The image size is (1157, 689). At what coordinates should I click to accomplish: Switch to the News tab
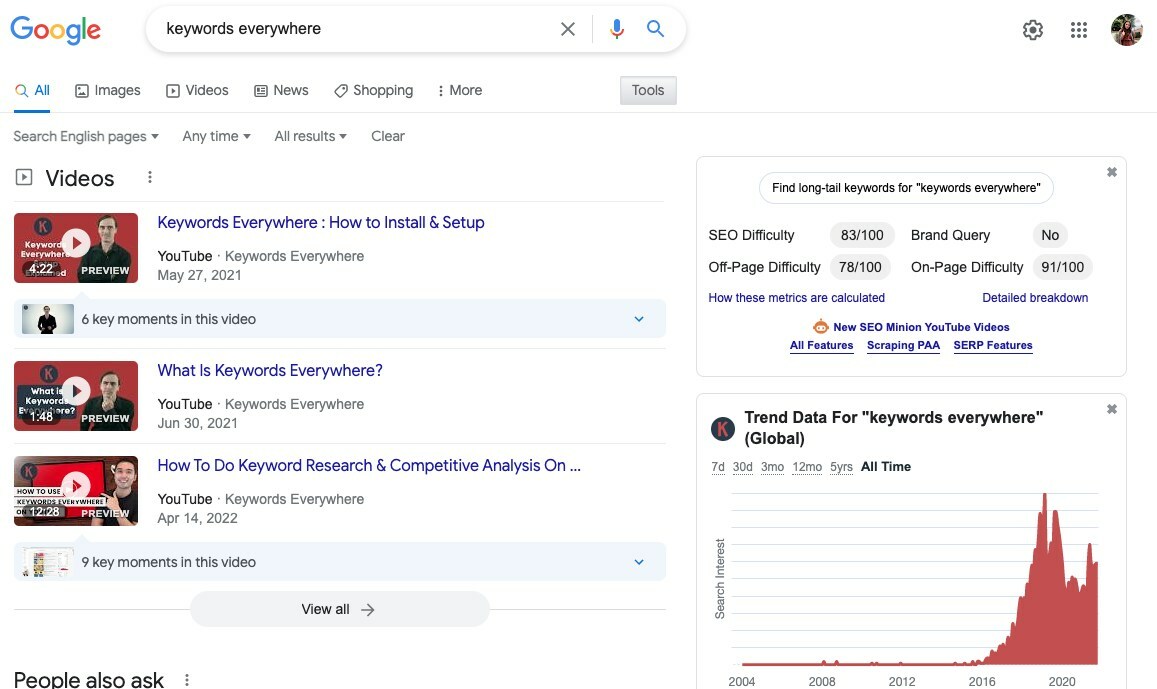pos(281,90)
